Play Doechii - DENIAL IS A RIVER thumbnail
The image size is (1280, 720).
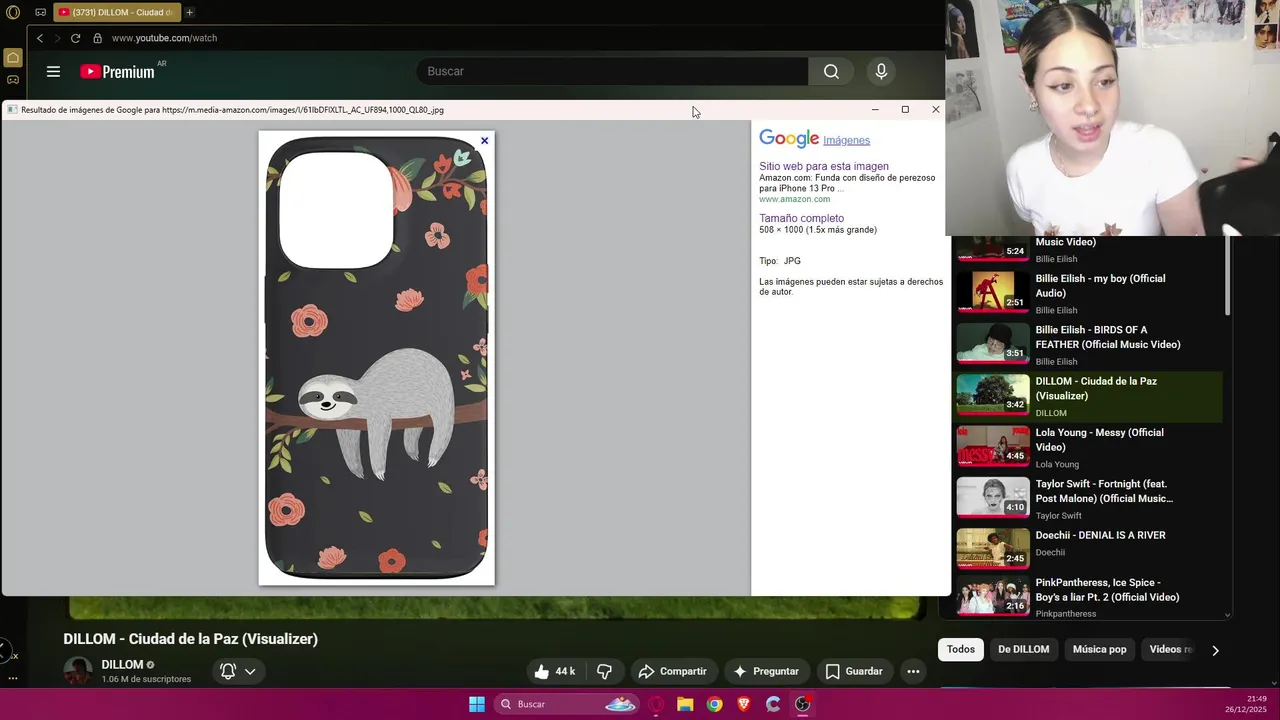click(993, 548)
